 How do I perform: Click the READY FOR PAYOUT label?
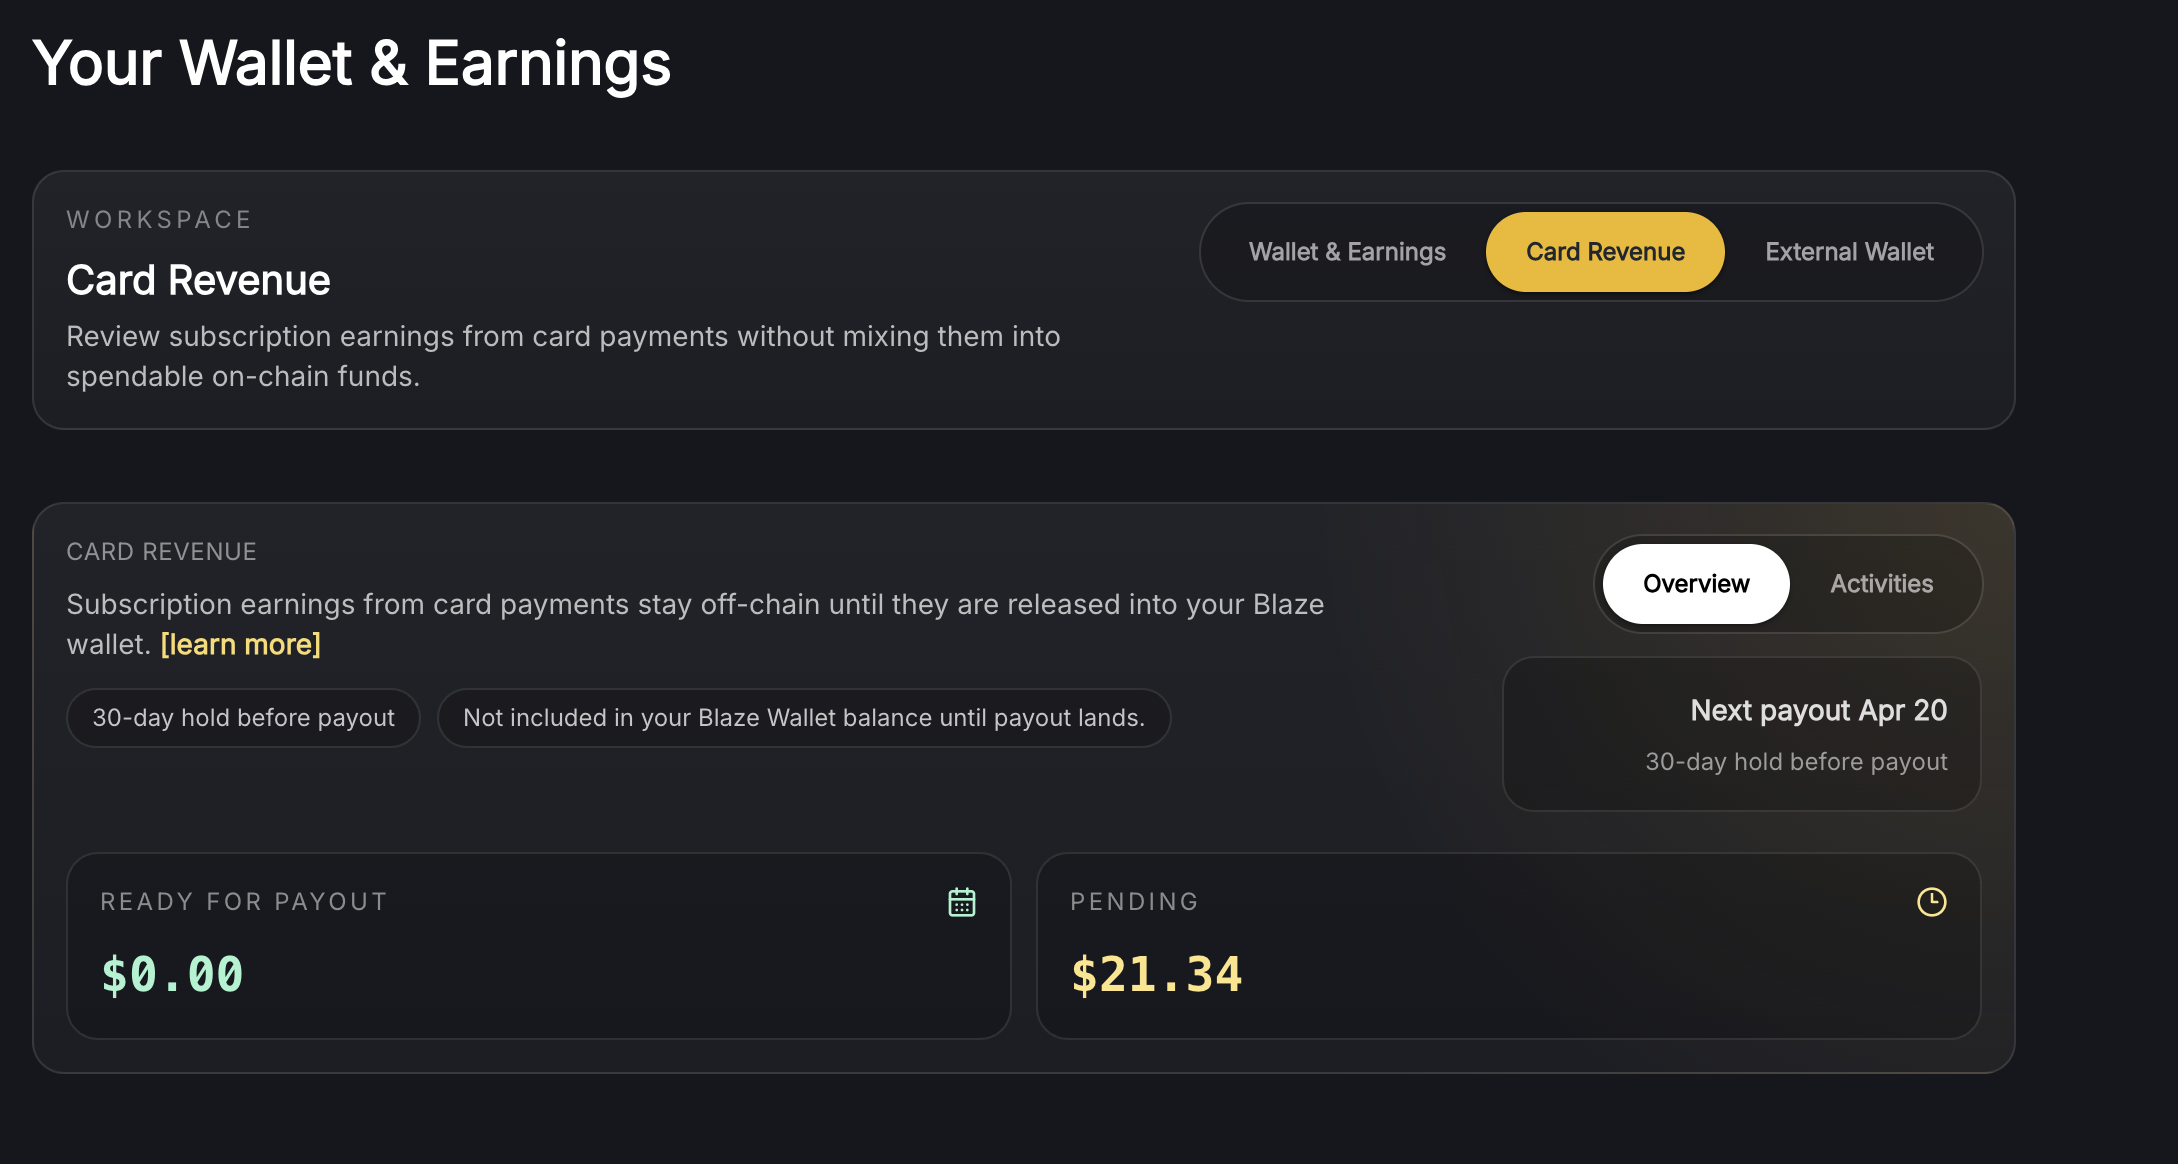click(243, 902)
